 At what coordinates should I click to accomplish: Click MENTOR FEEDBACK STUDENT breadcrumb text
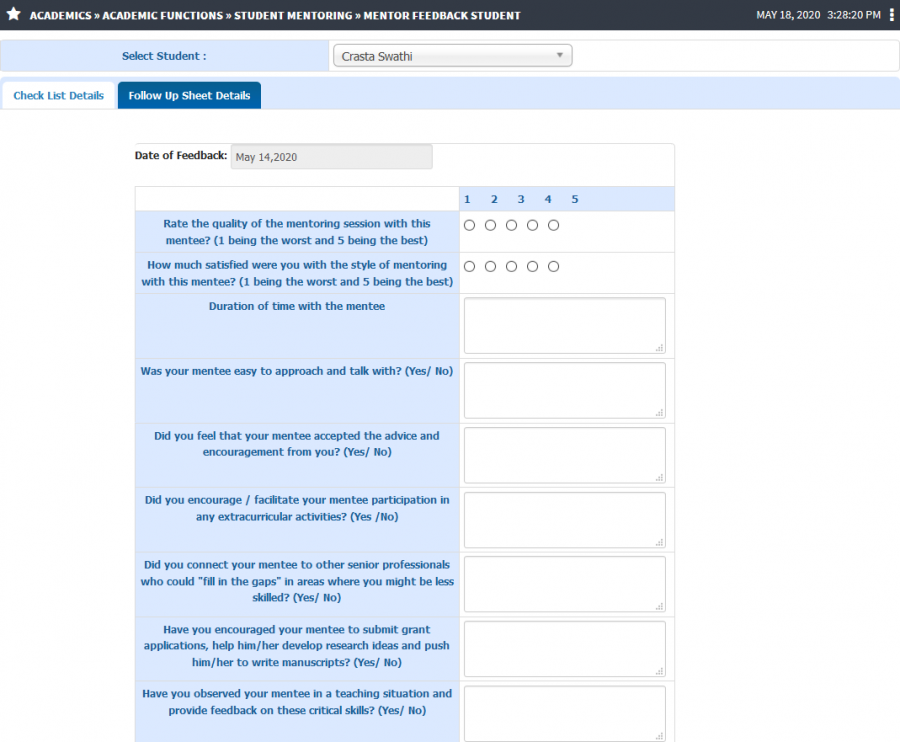442,15
